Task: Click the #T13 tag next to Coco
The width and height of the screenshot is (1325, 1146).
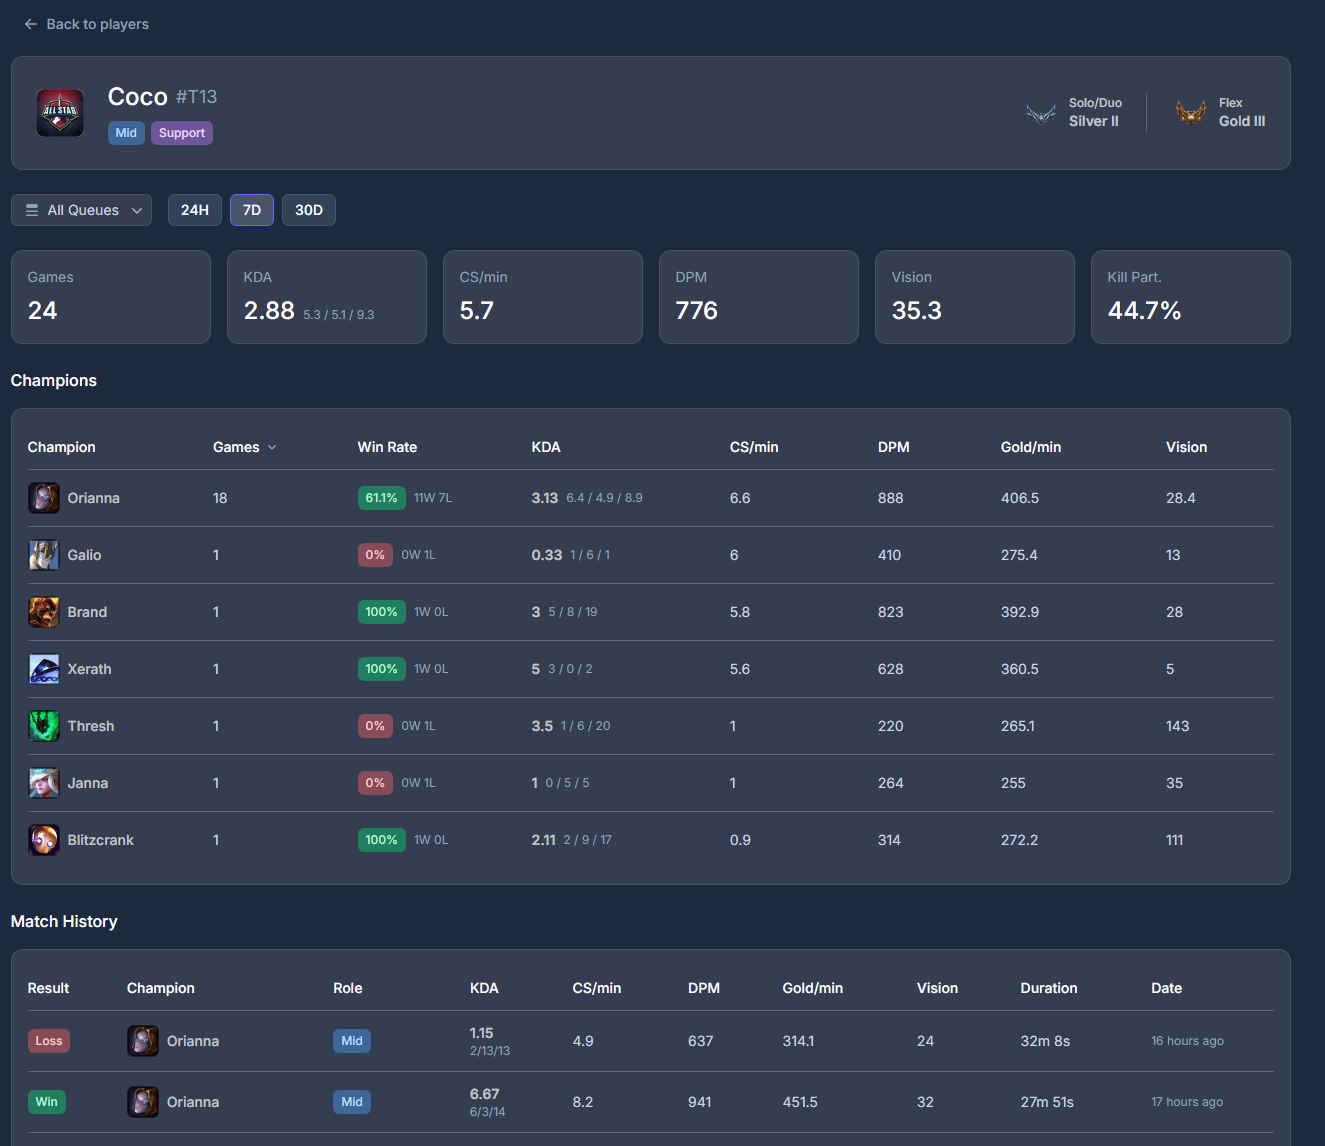Action: point(197,97)
